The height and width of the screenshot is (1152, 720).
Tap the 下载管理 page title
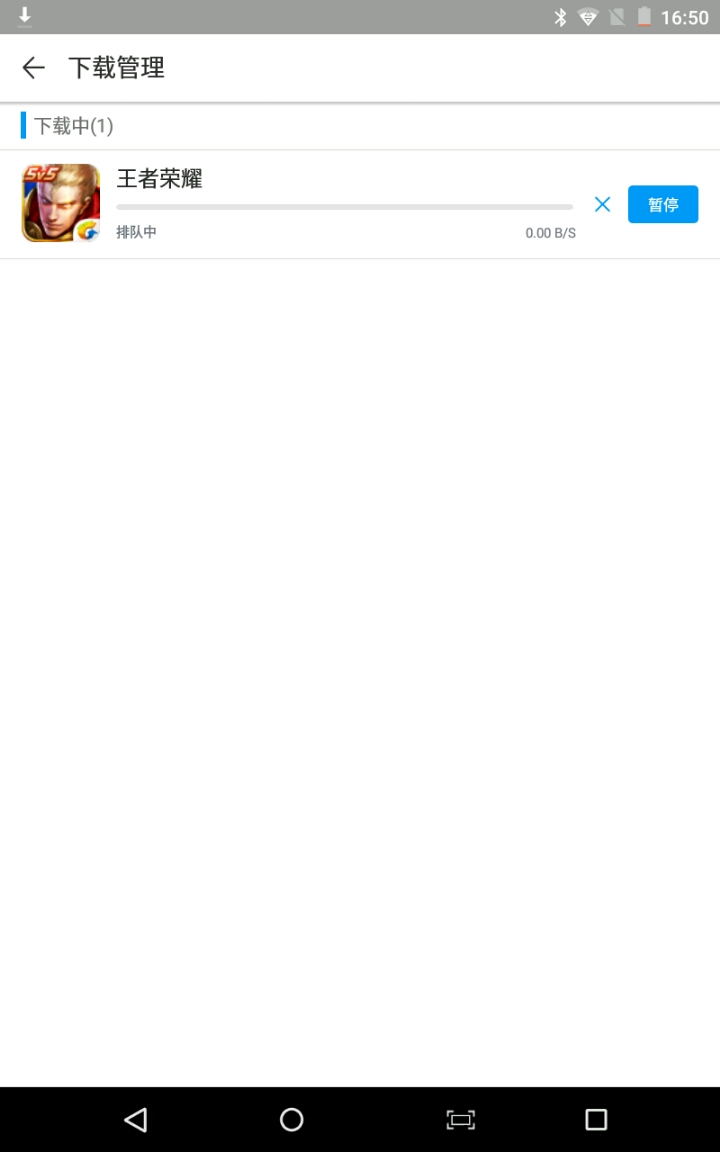point(117,68)
